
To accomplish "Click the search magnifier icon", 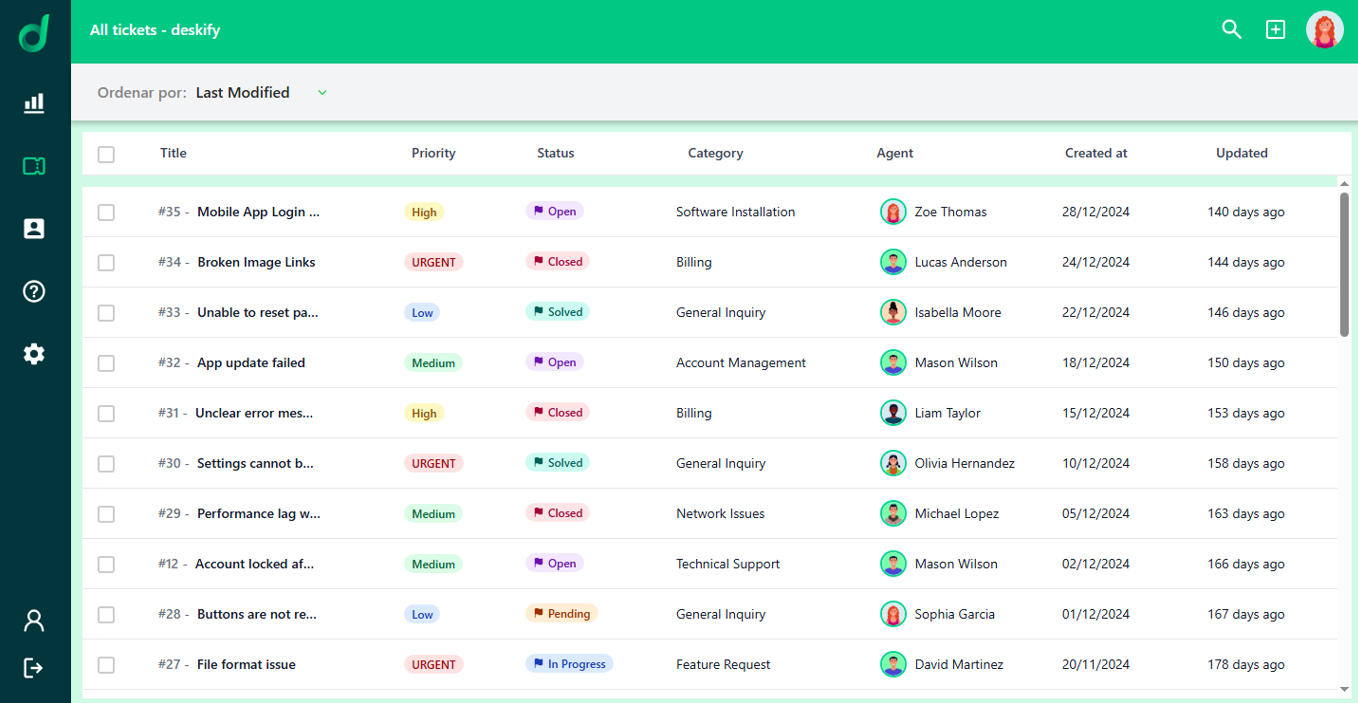I will [1231, 30].
